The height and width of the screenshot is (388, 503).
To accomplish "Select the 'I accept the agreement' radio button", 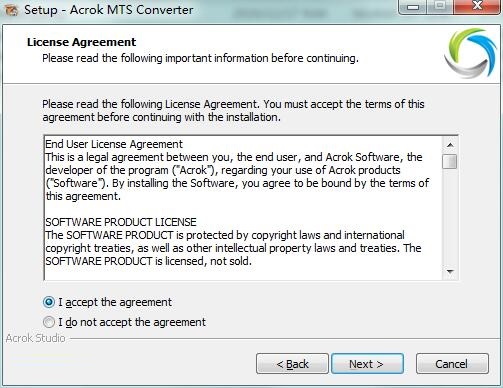I will point(49,302).
